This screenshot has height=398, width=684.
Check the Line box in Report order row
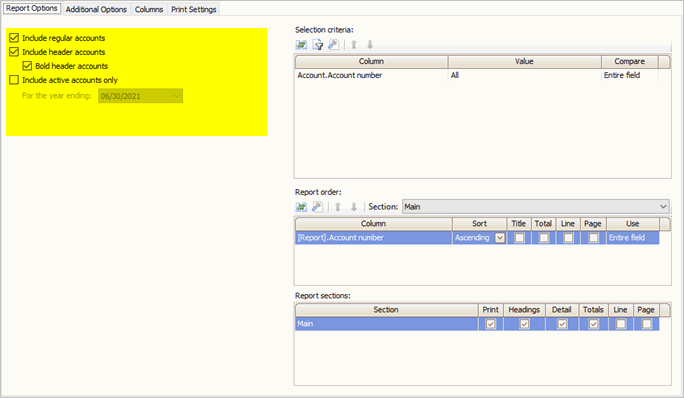coord(568,238)
